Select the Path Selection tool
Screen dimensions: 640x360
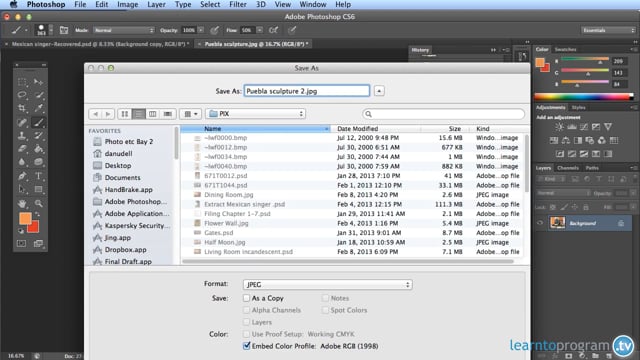pos(22,189)
